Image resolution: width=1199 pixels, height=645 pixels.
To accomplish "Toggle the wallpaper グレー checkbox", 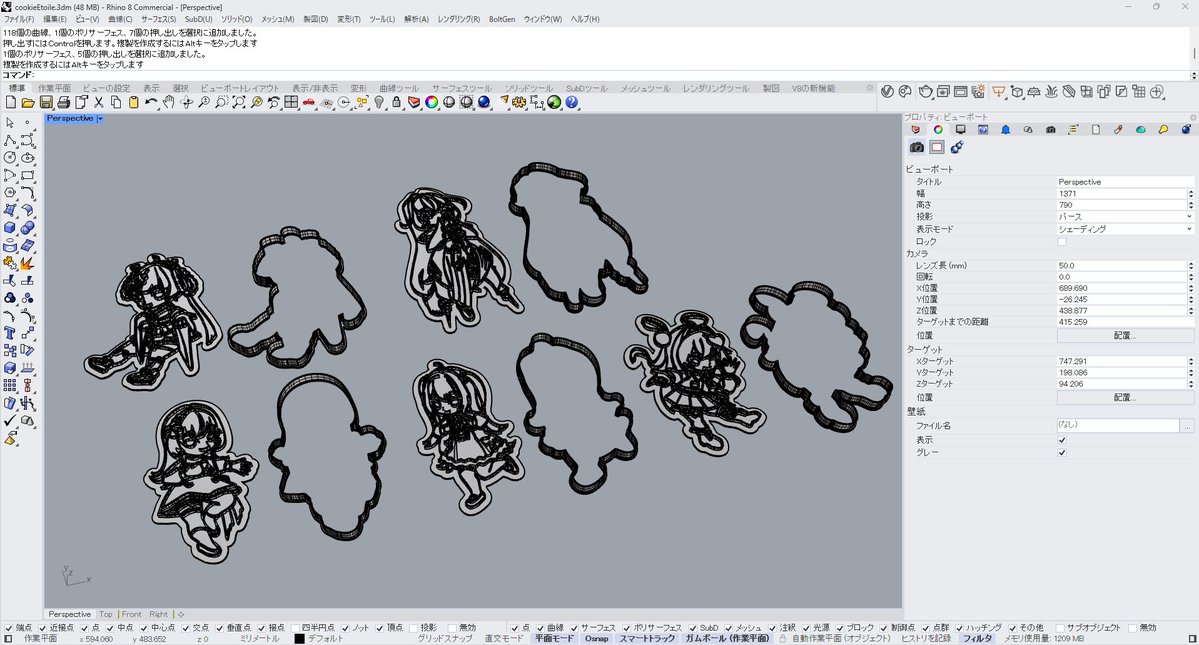I will 1062,452.
